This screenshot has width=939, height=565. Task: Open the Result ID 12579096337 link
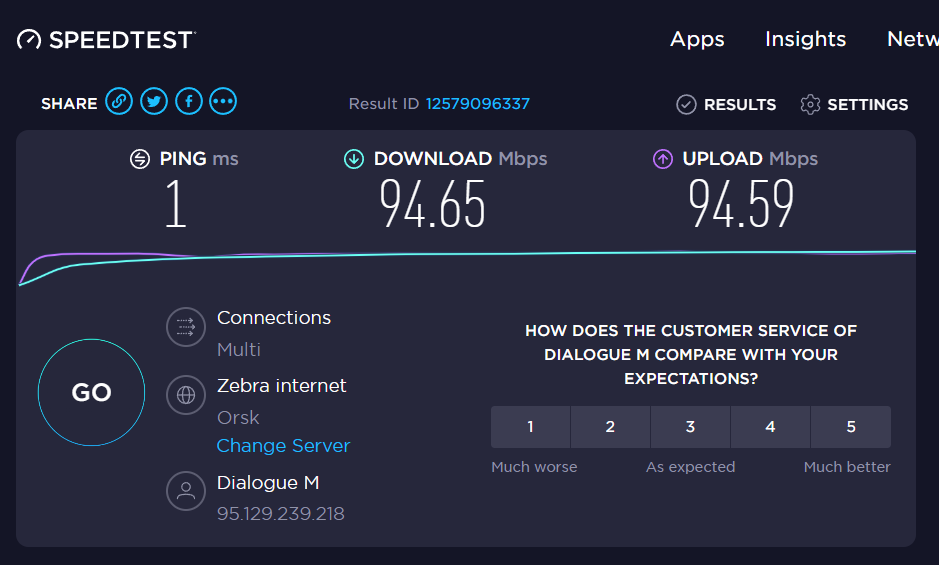point(477,104)
